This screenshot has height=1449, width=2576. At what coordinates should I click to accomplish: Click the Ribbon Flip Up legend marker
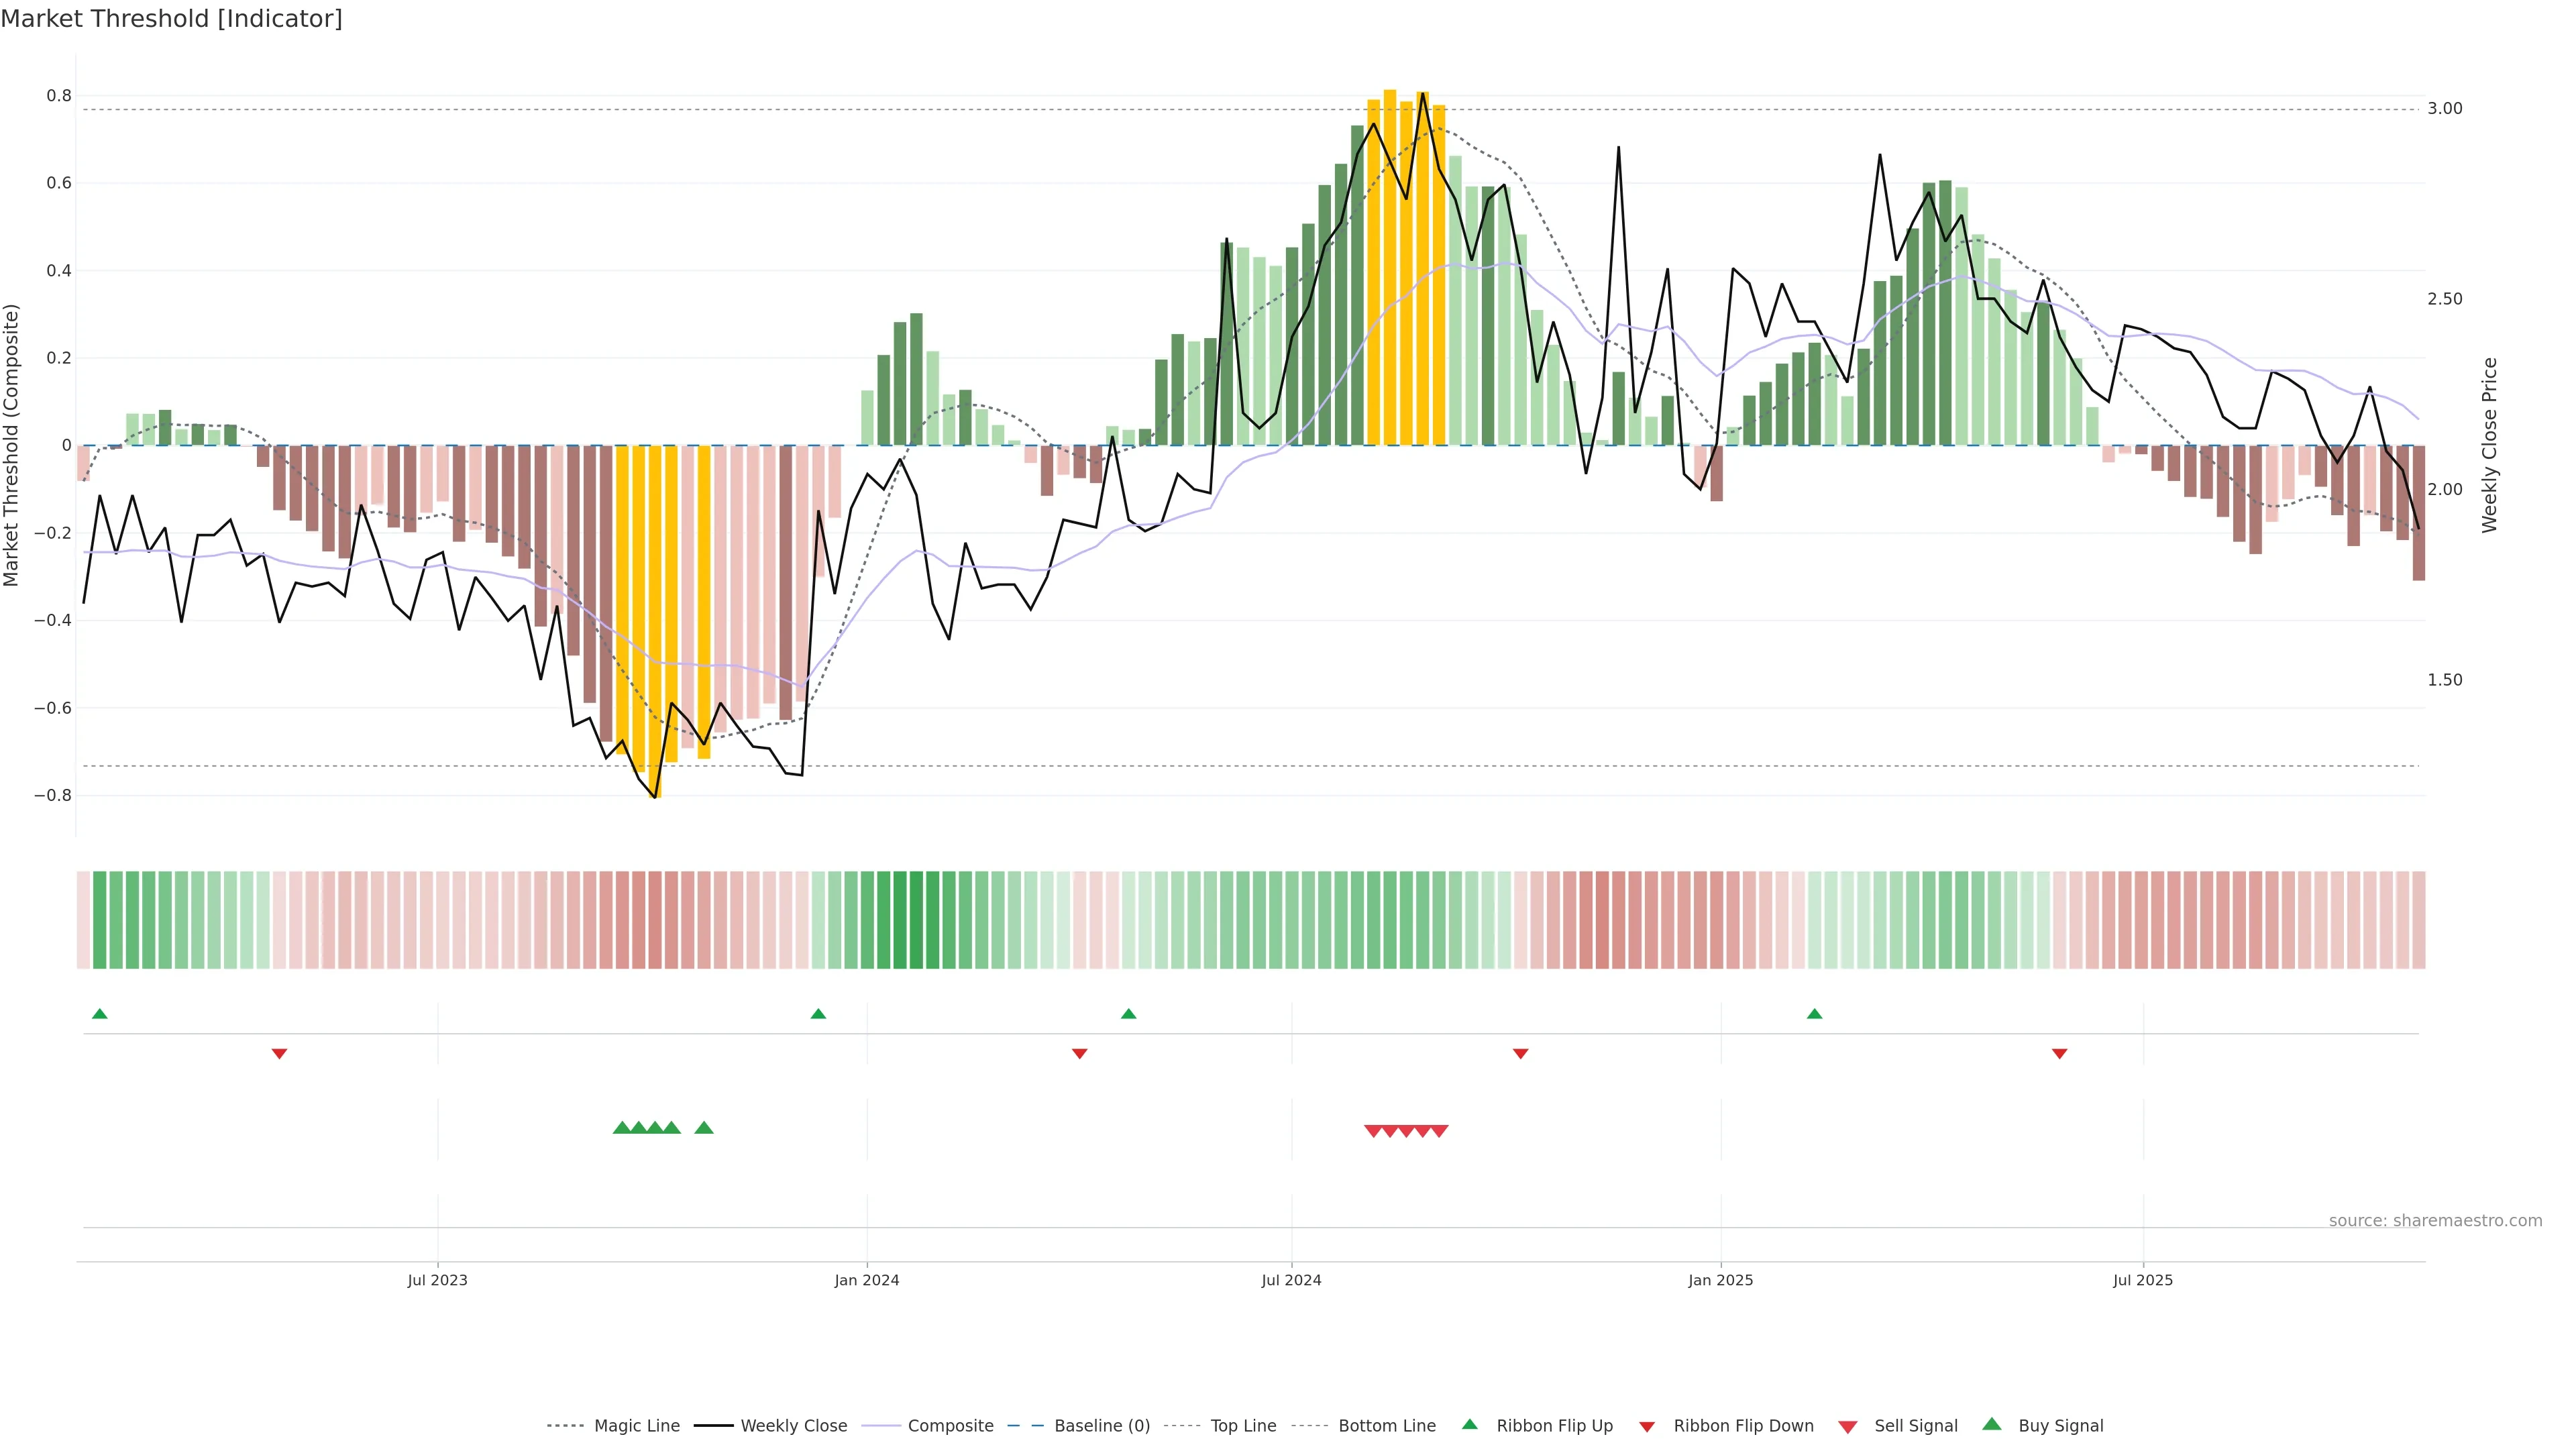pos(1469,1424)
